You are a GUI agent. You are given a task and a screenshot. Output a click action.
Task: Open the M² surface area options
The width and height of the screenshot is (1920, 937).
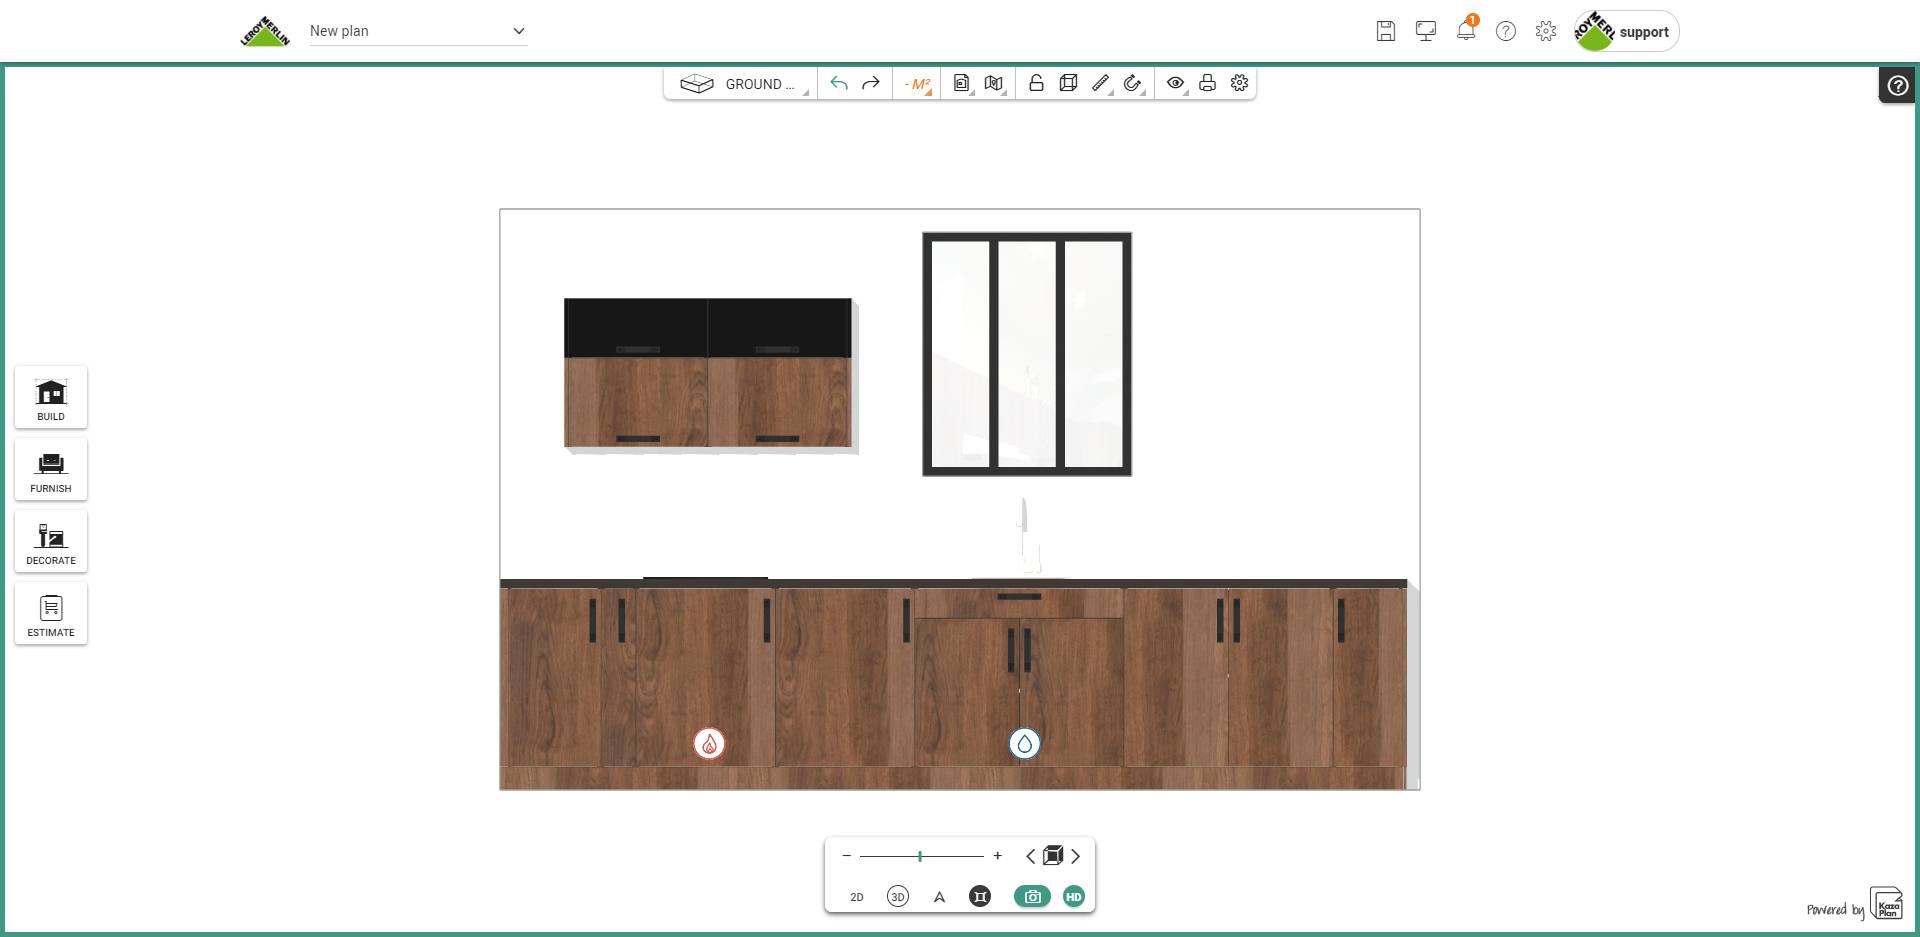pyautogui.click(x=917, y=84)
